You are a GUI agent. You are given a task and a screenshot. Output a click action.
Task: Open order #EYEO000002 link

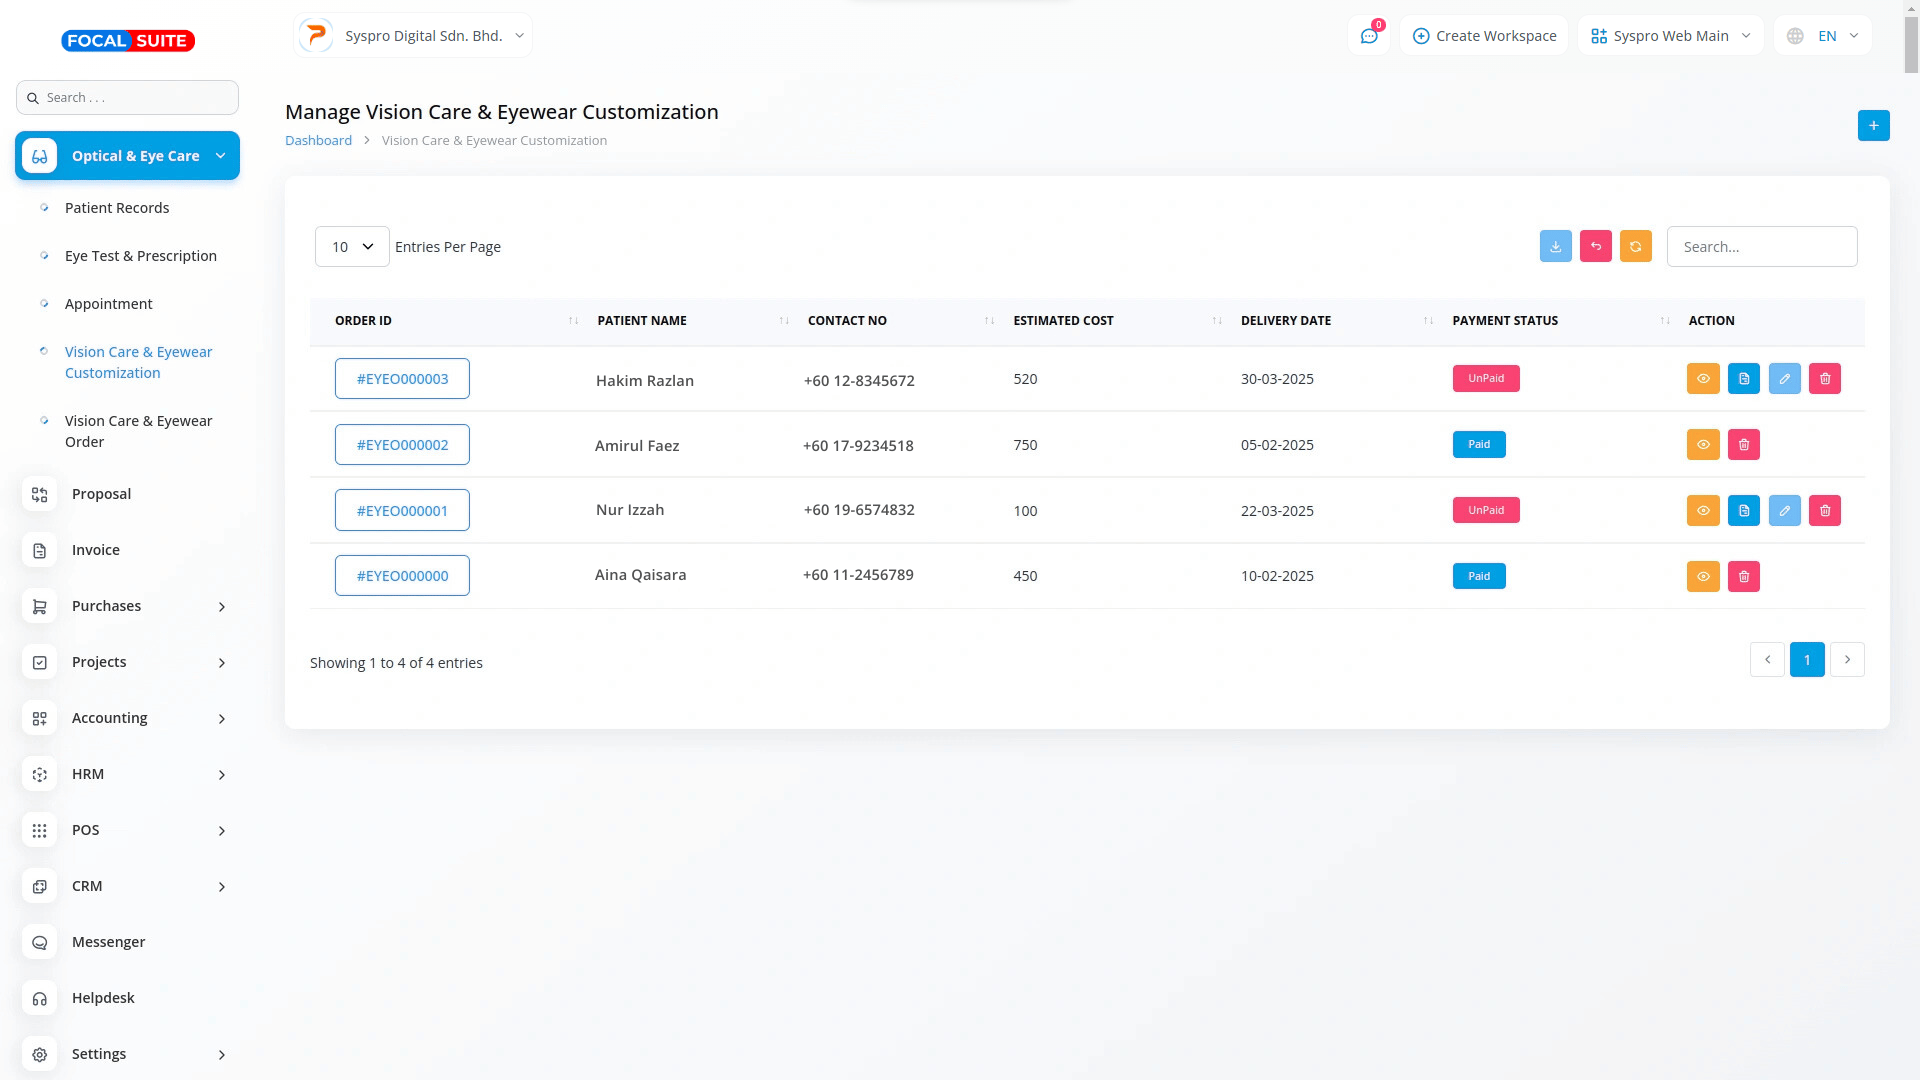coord(402,445)
